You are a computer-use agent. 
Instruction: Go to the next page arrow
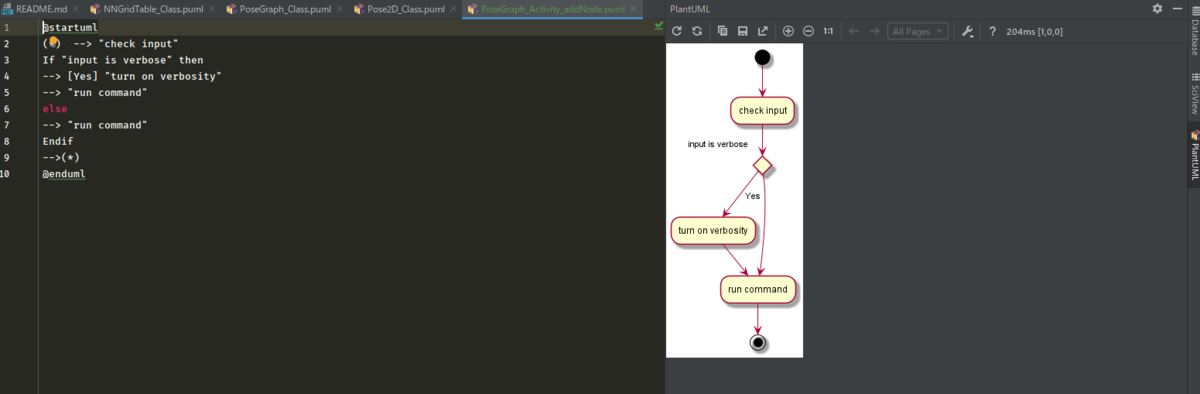(x=874, y=31)
